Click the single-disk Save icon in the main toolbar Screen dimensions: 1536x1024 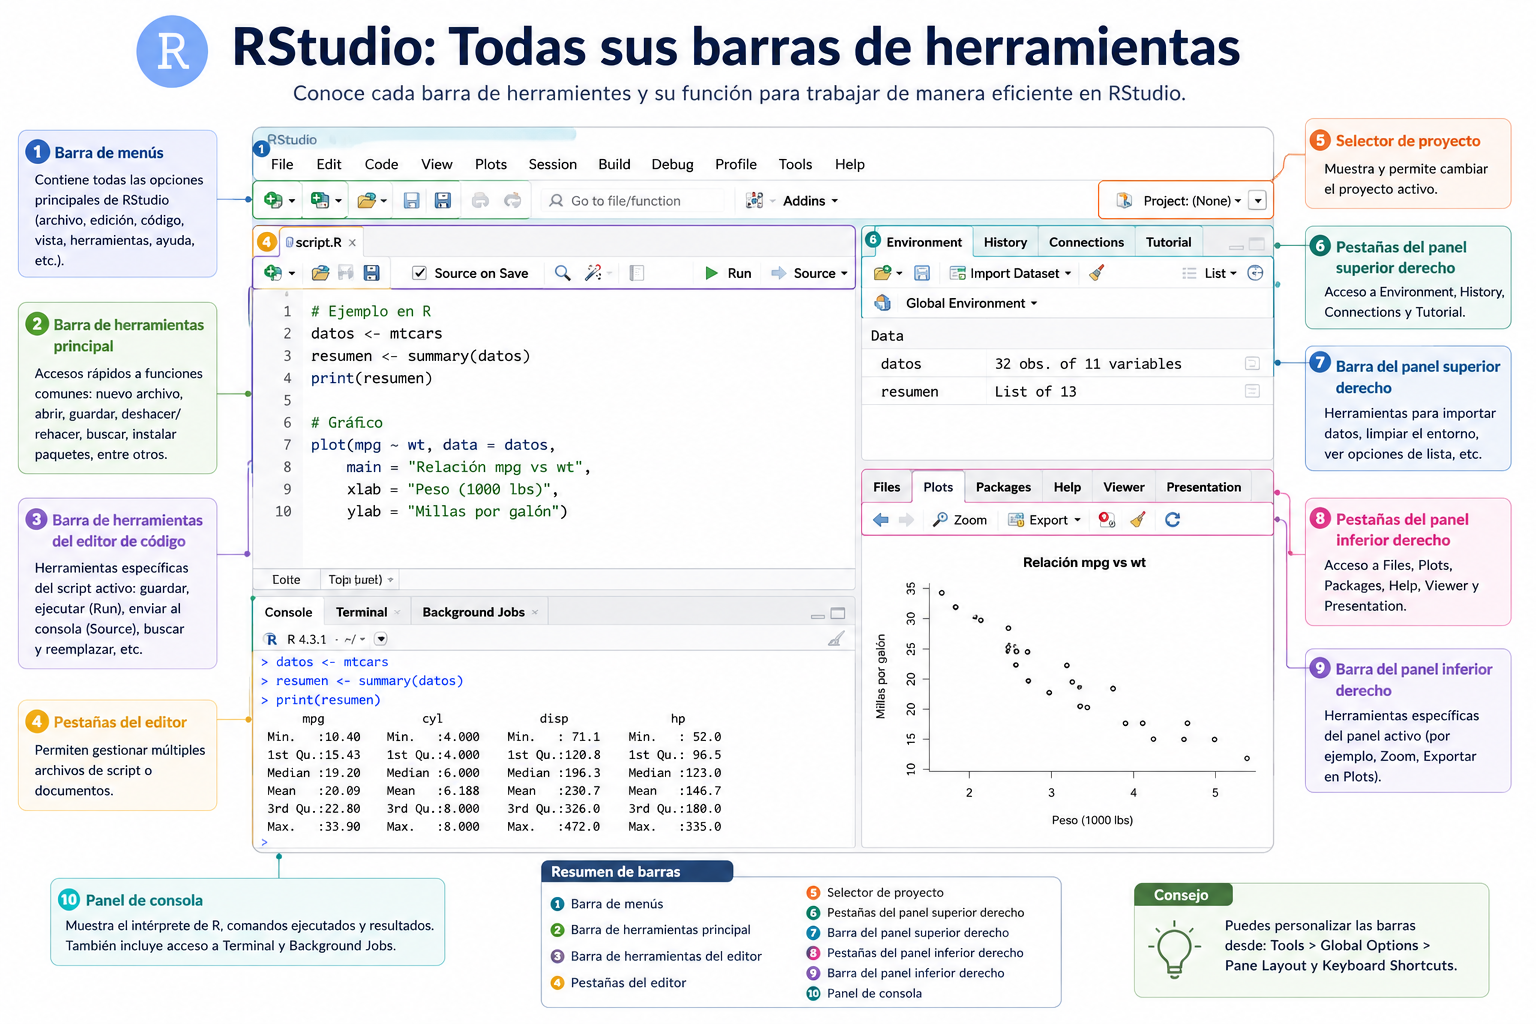(x=411, y=201)
